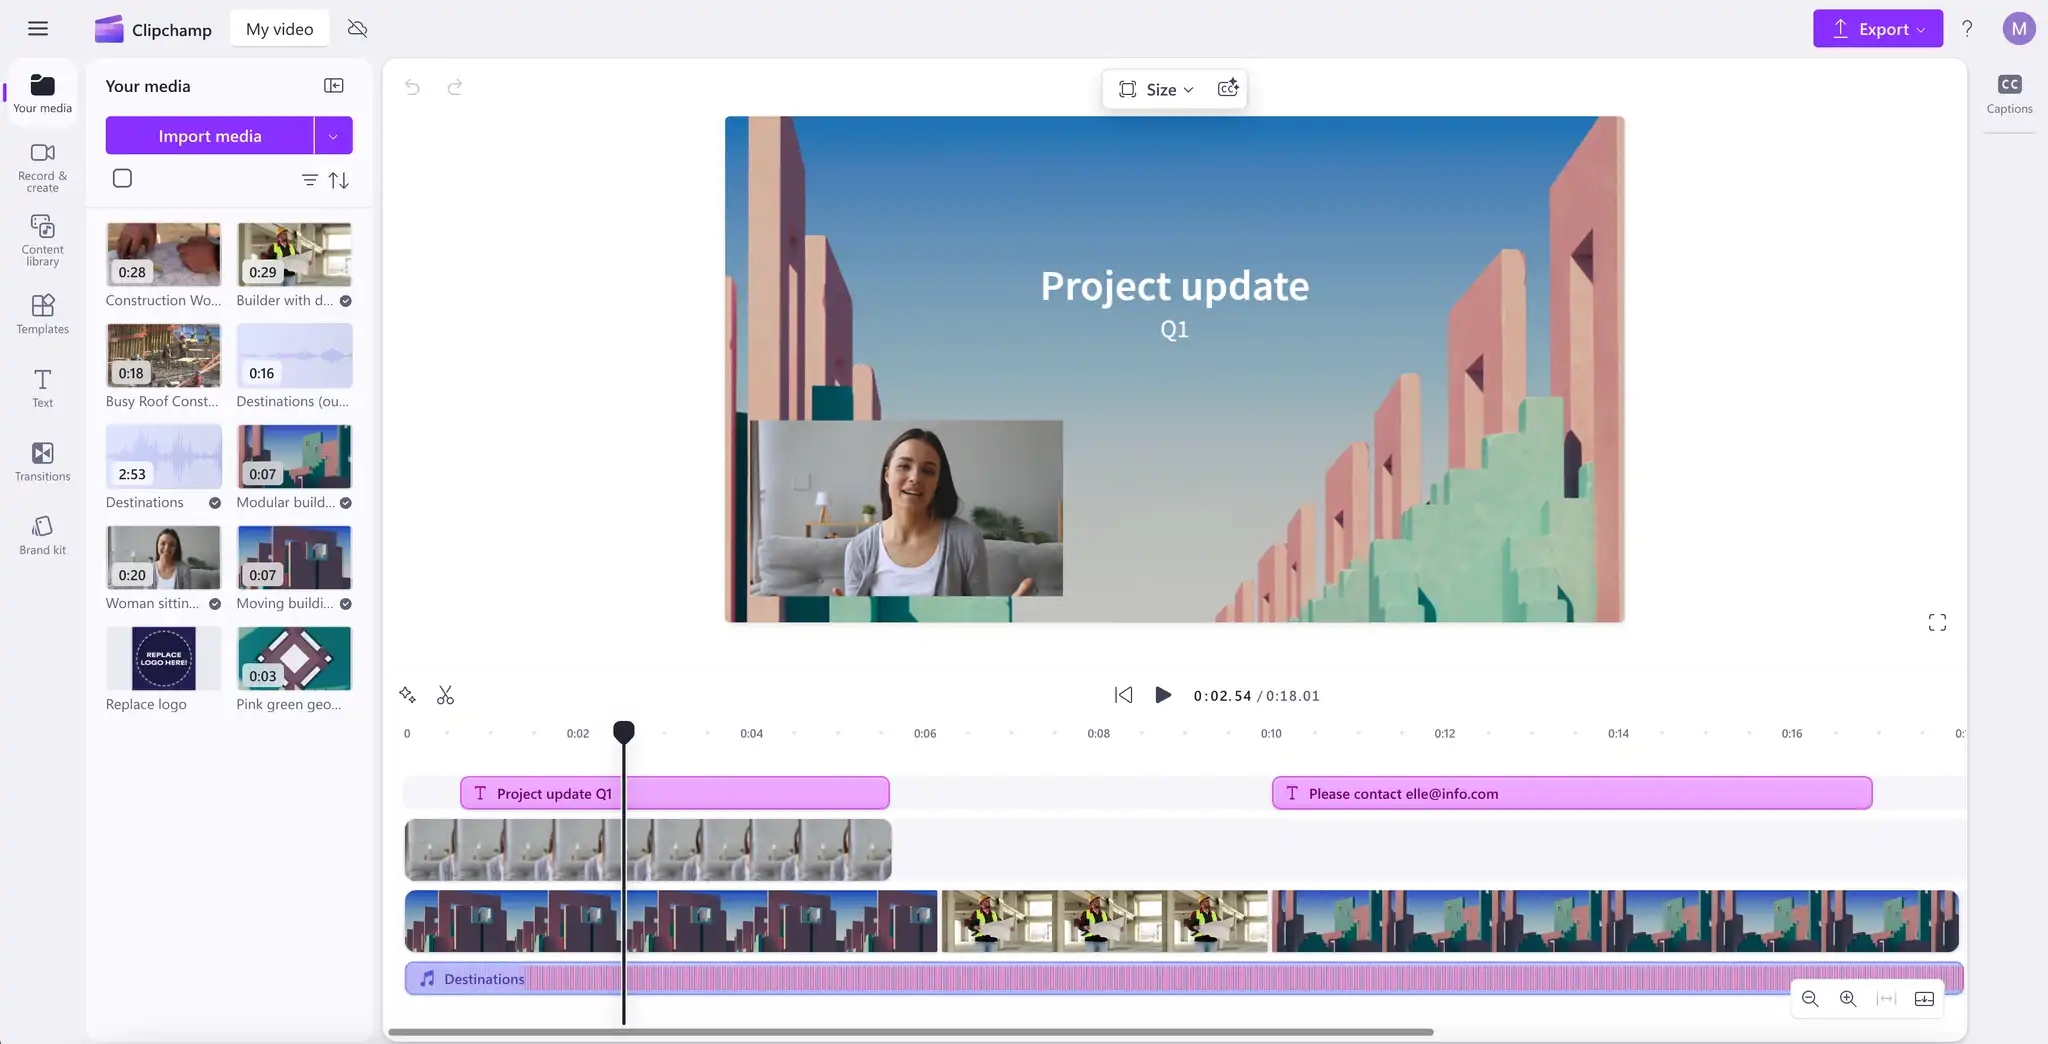Viewport: 2048px width, 1044px height.
Task: Select the pink building clip at timeline start
Action: 671,921
